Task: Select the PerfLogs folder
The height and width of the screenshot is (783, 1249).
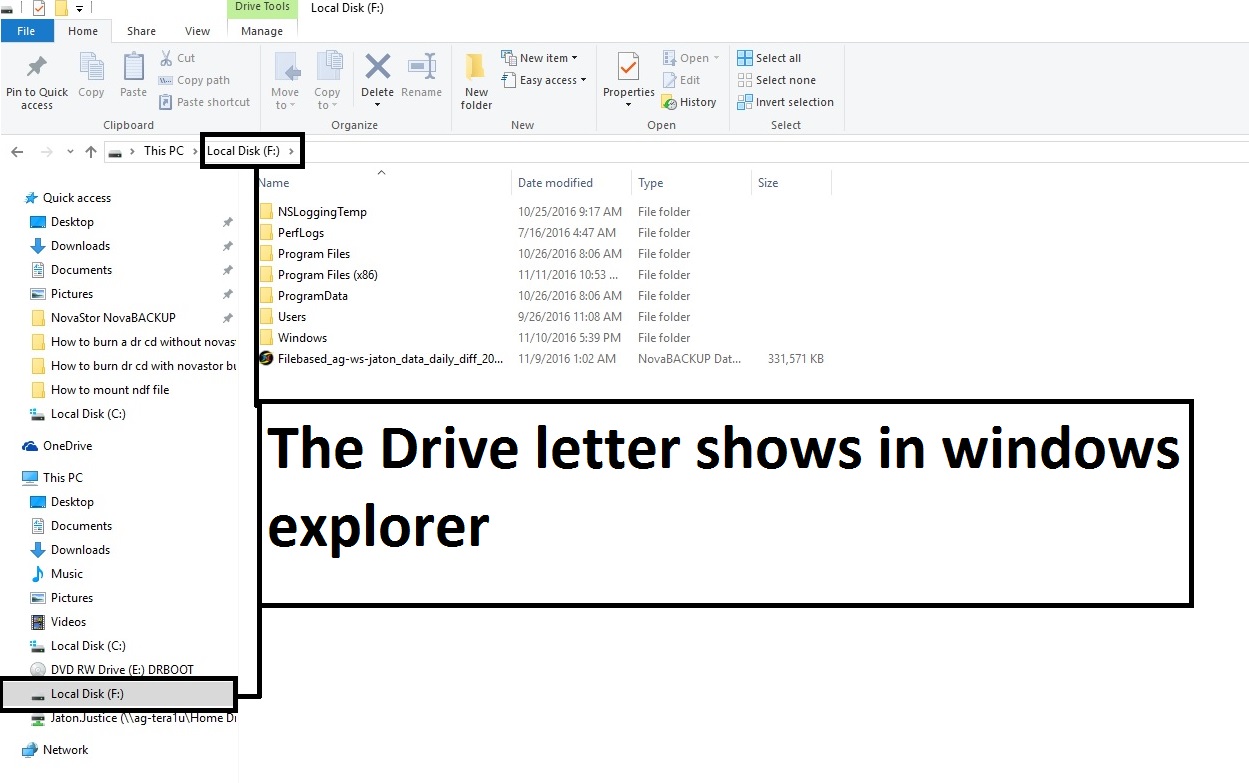Action: pos(301,233)
